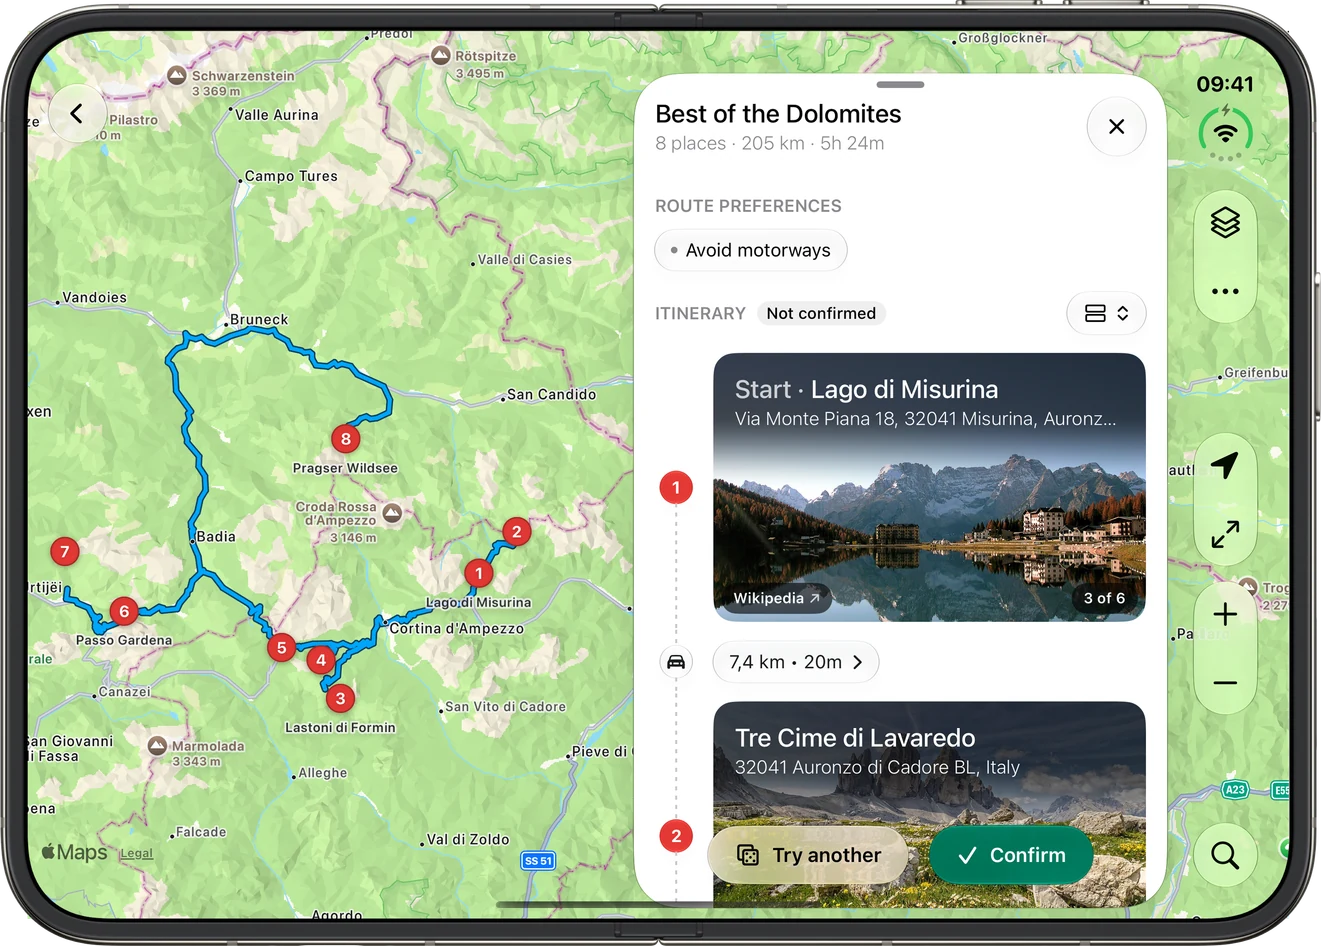Tap the Cortina d'Ampezzo town label
This screenshot has width=1321, height=946.
[456, 629]
